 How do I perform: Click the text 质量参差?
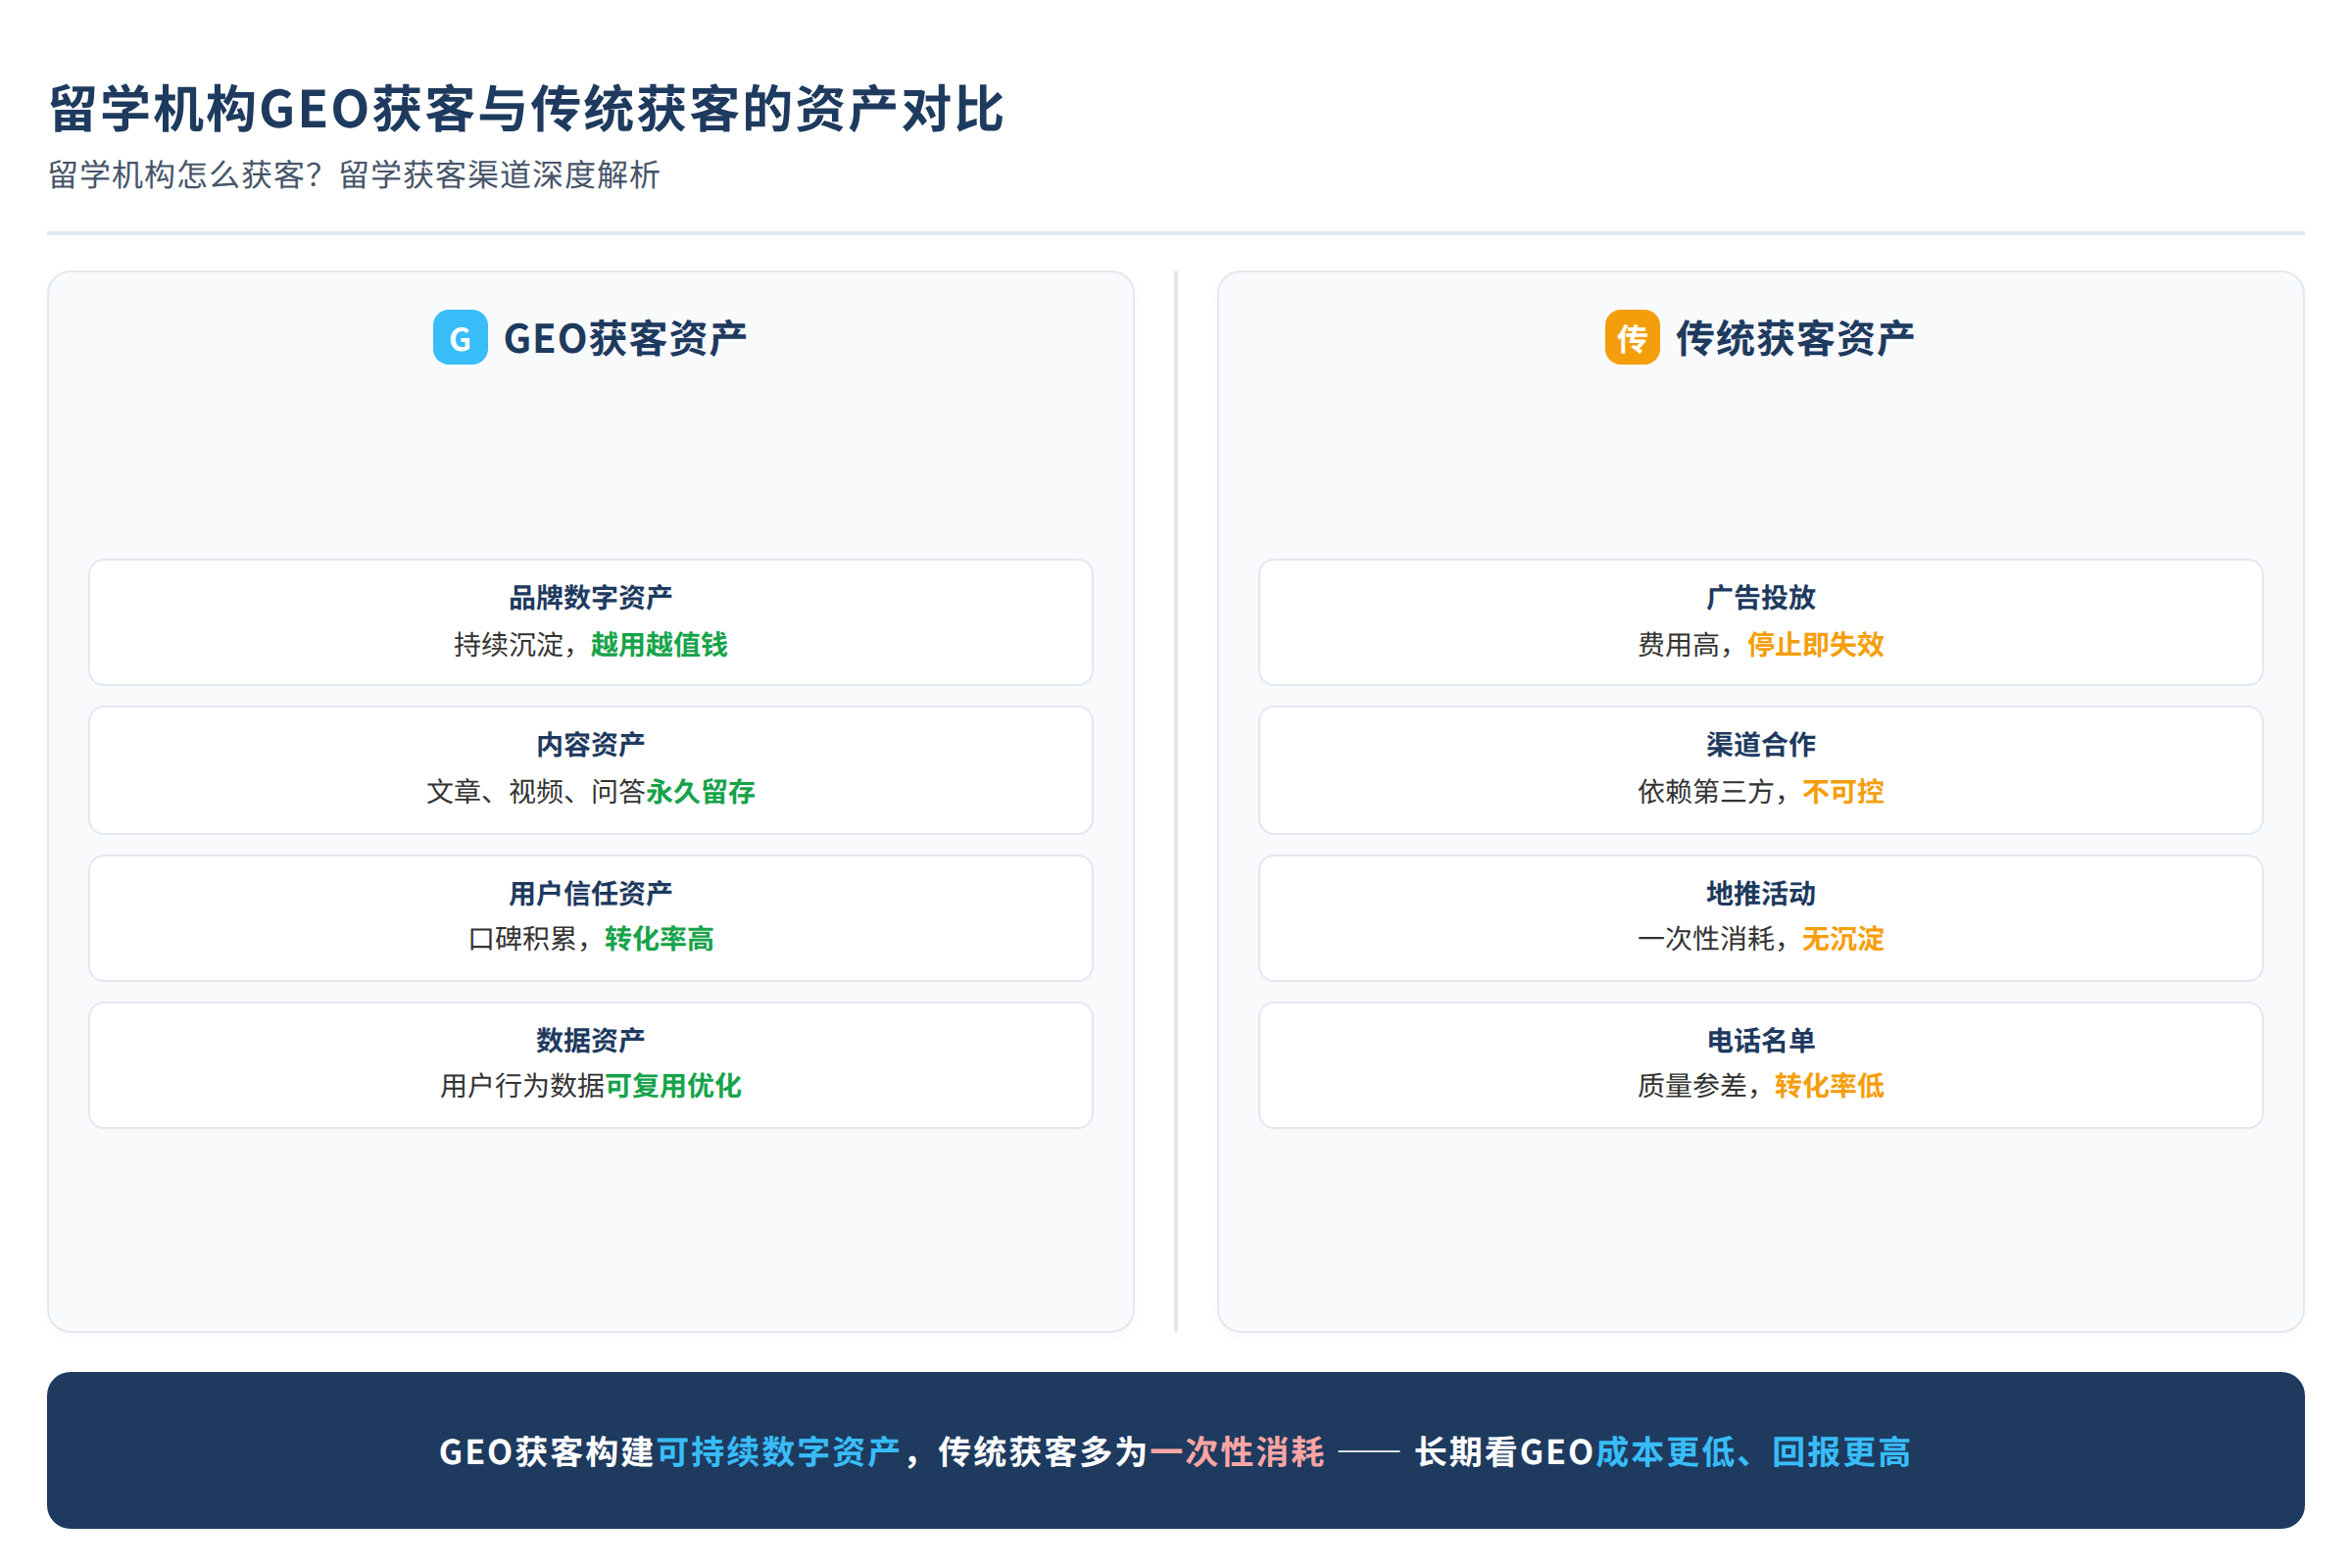pyautogui.click(x=1692, y=1086)
